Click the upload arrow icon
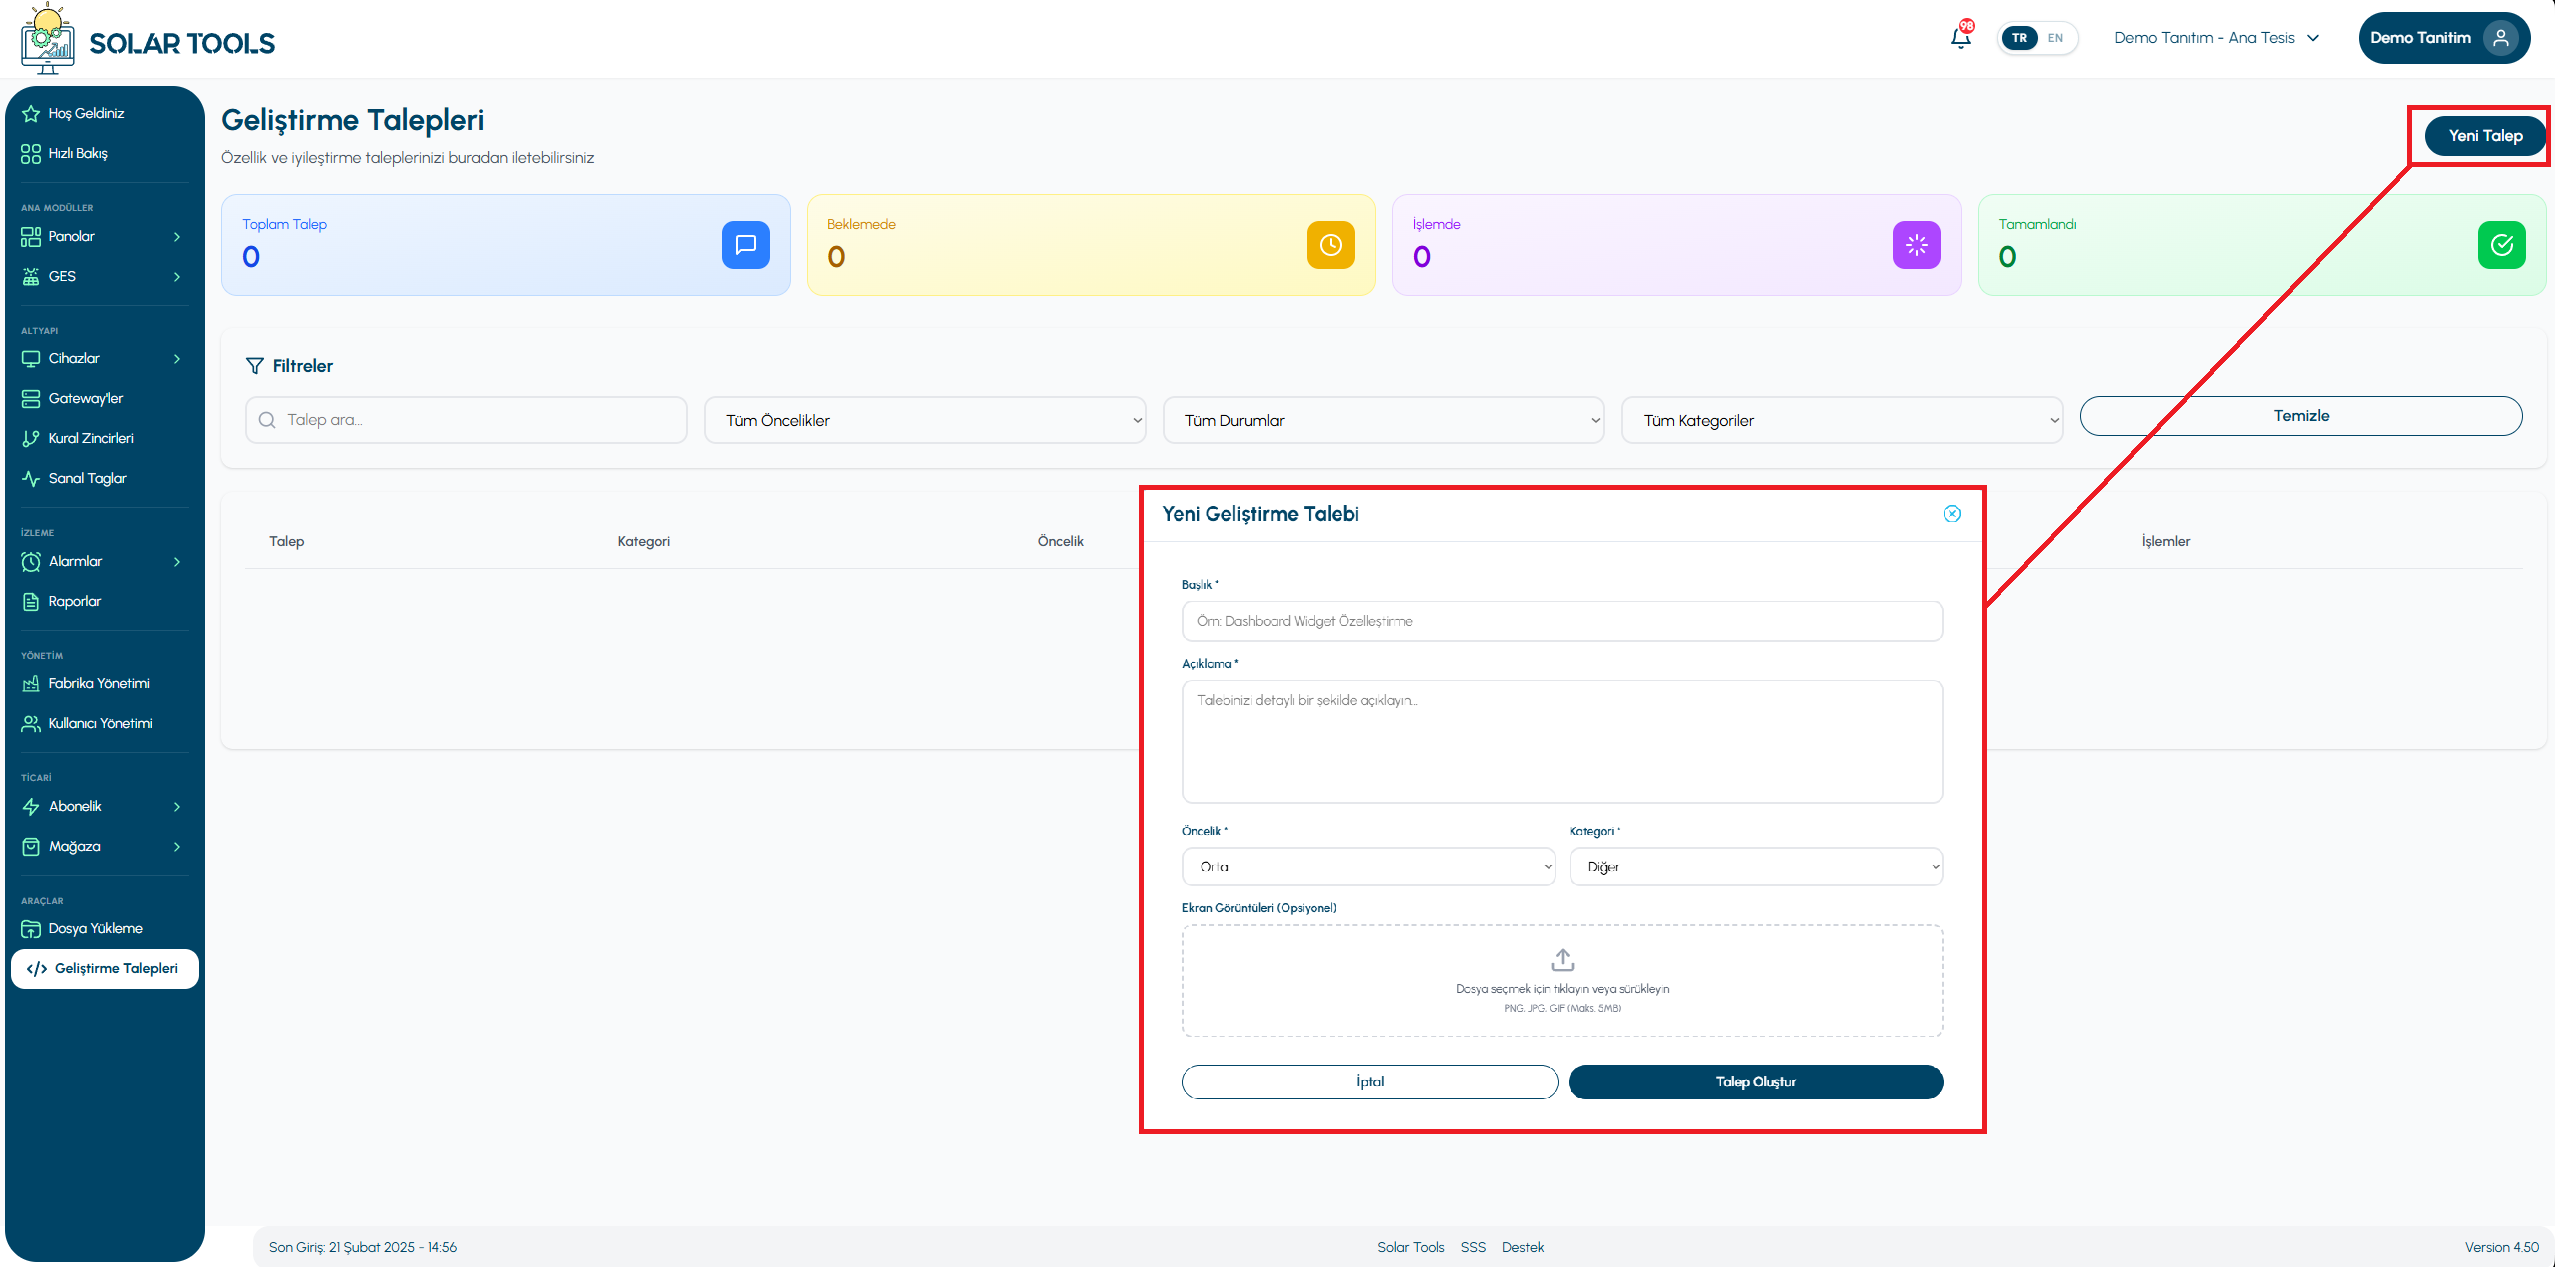Image resolution: width=2555 pixels, height=1267 pixels. click(x=1562, y=960)
